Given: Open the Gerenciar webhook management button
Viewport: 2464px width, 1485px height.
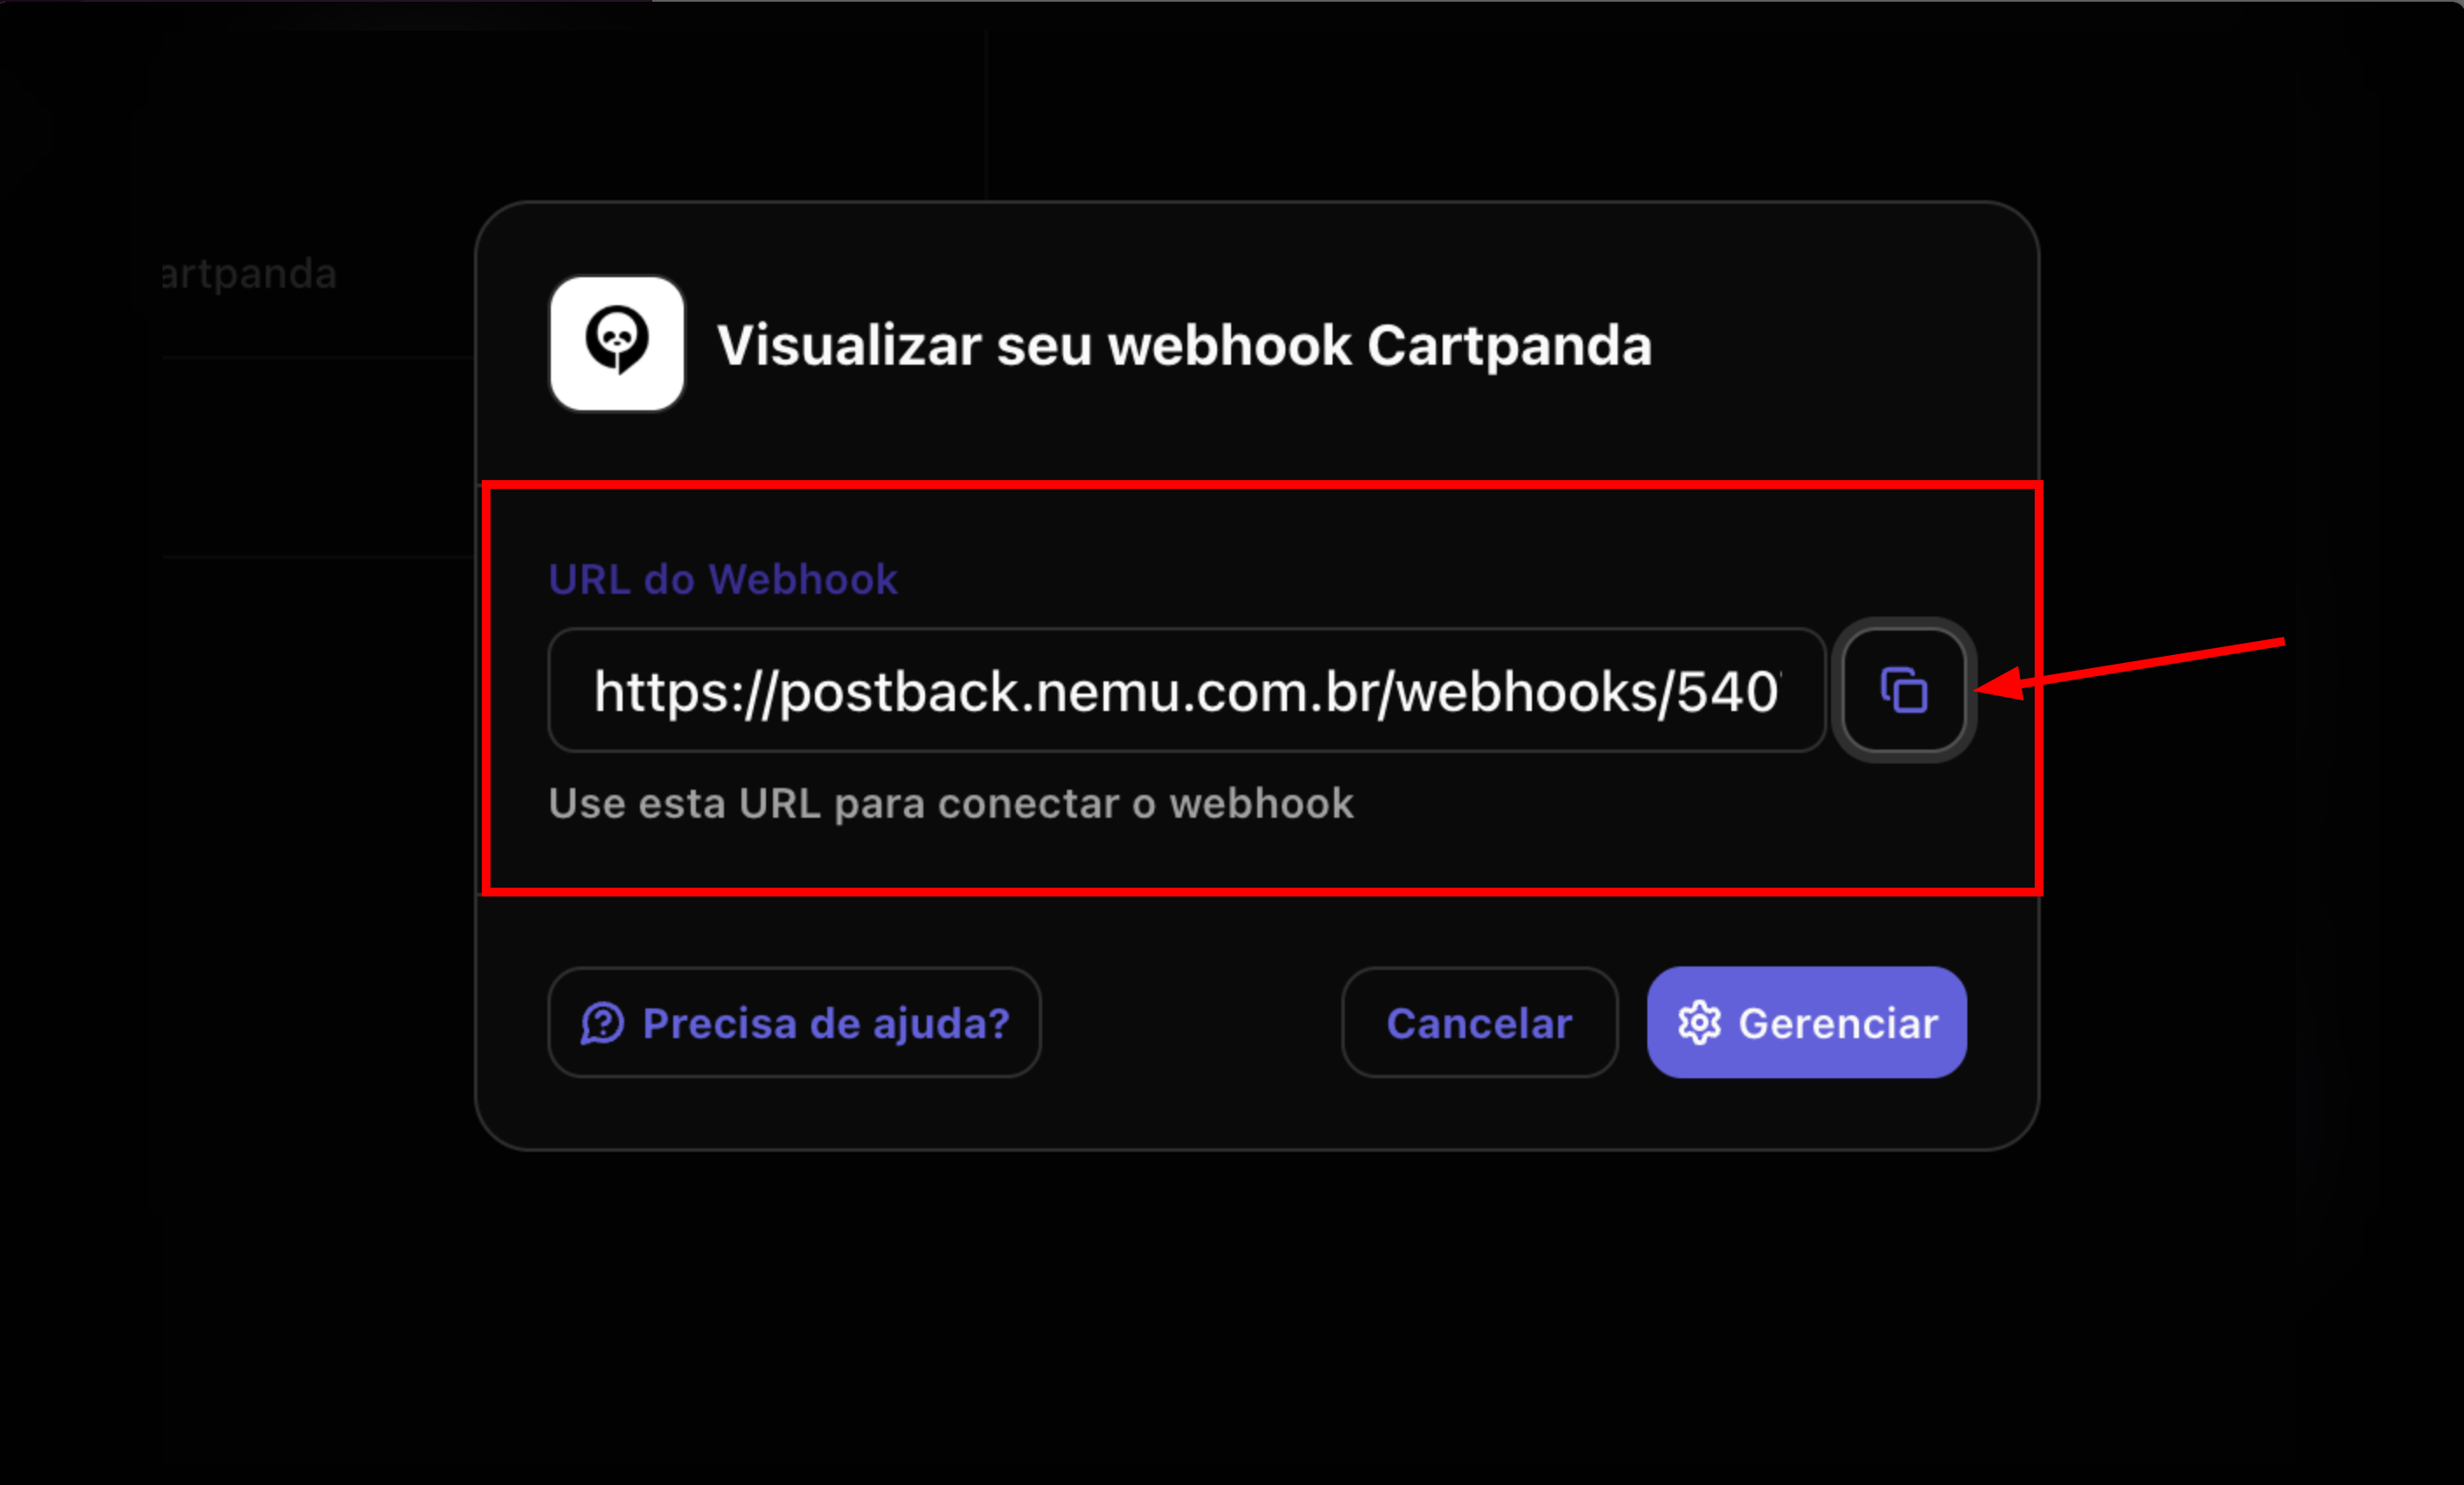Looking at the screenshot, I should click(1807, 1022).
